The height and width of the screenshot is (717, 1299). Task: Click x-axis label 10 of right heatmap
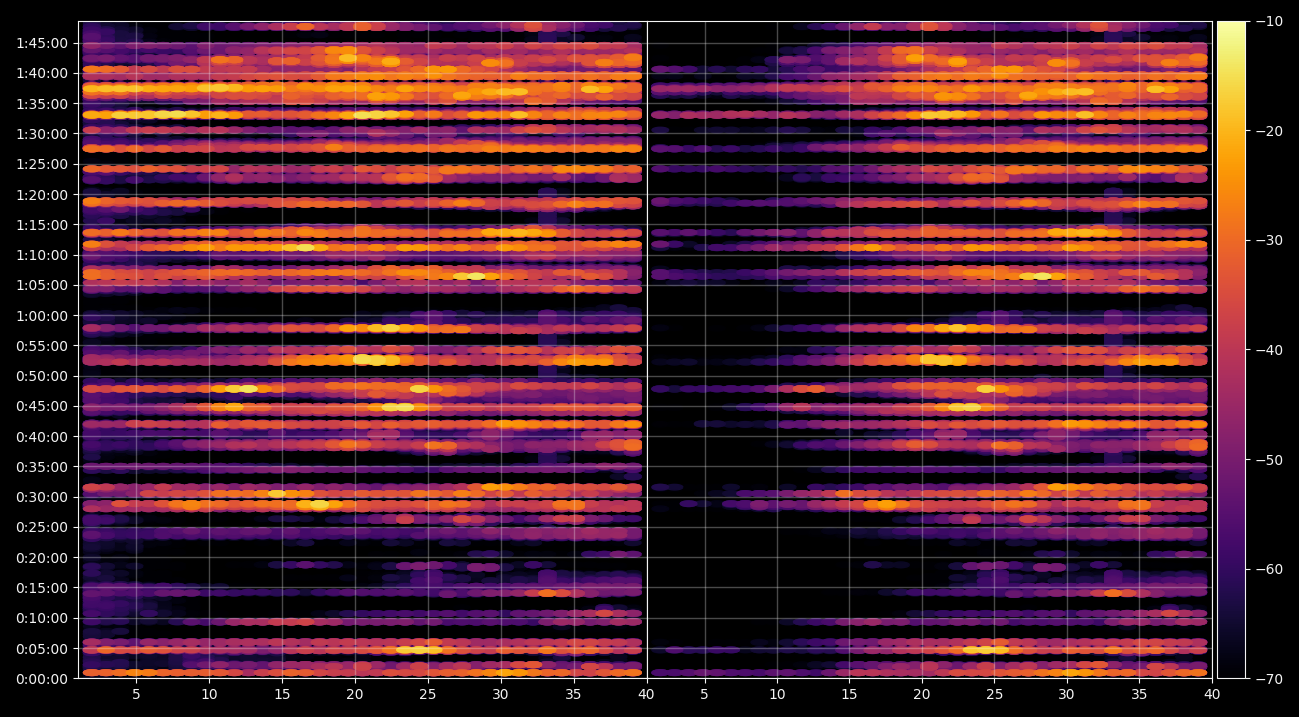pyautogui.click(x=777, y=694)
